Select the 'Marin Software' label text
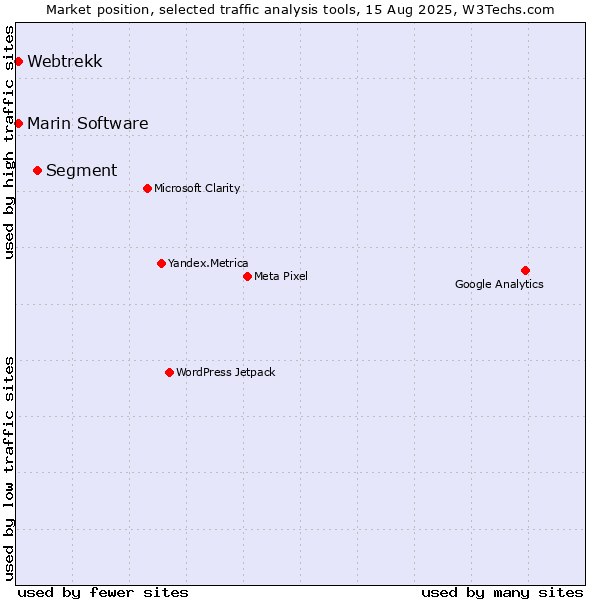The width and height of the screenshot is (600, 600). point(88,124)
